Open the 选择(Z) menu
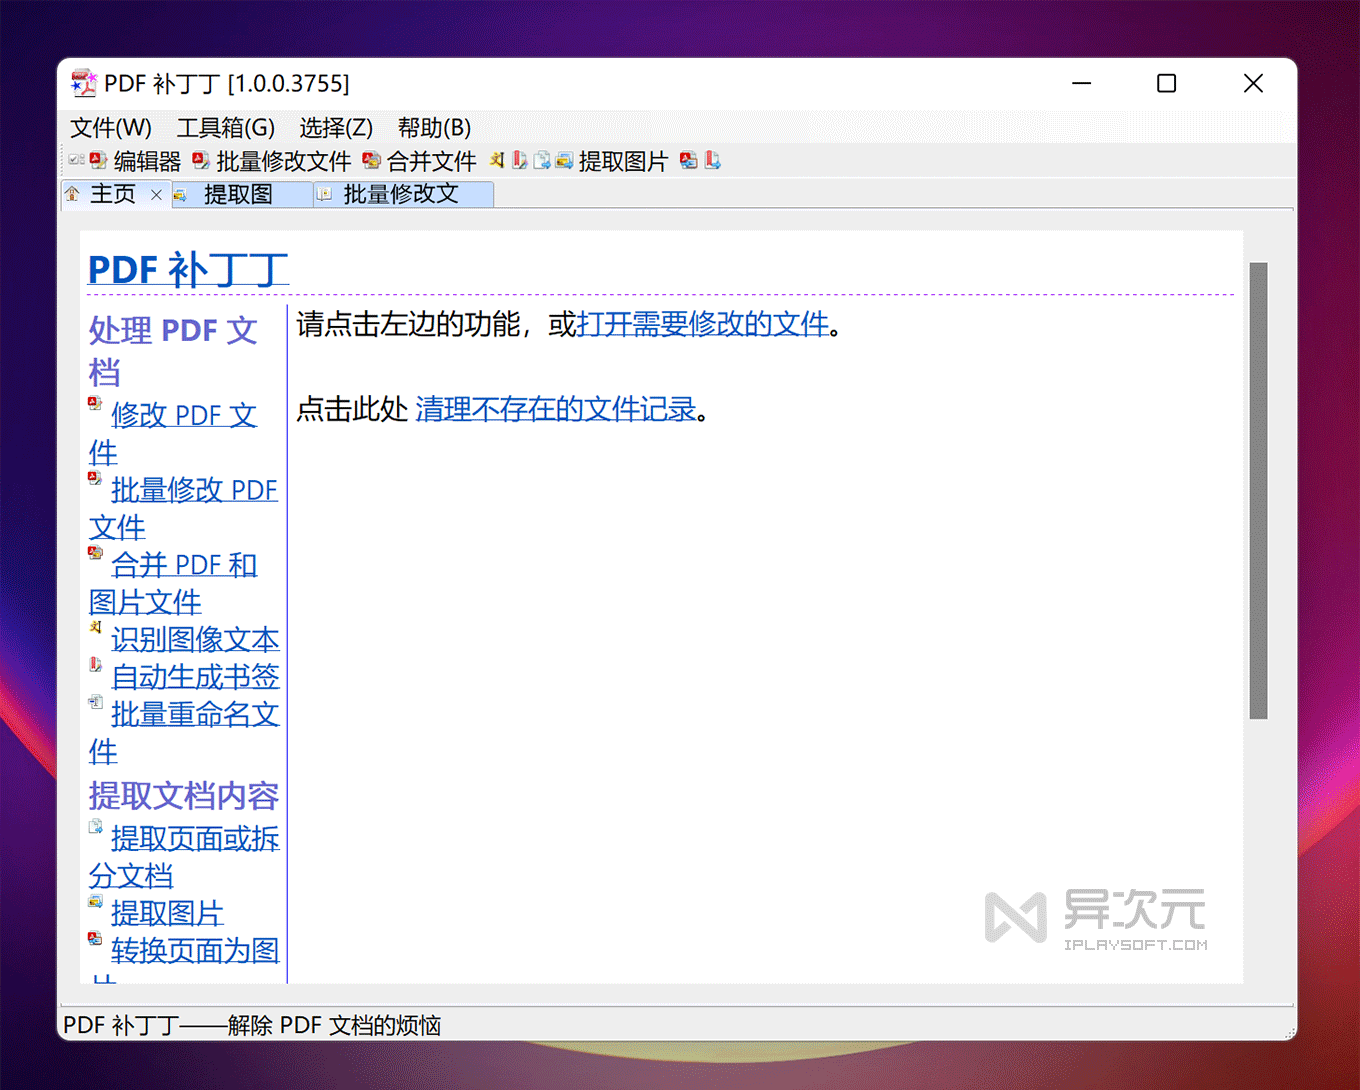The width and height of the screenshot is (1360, 1090). [x=335, y=128]
